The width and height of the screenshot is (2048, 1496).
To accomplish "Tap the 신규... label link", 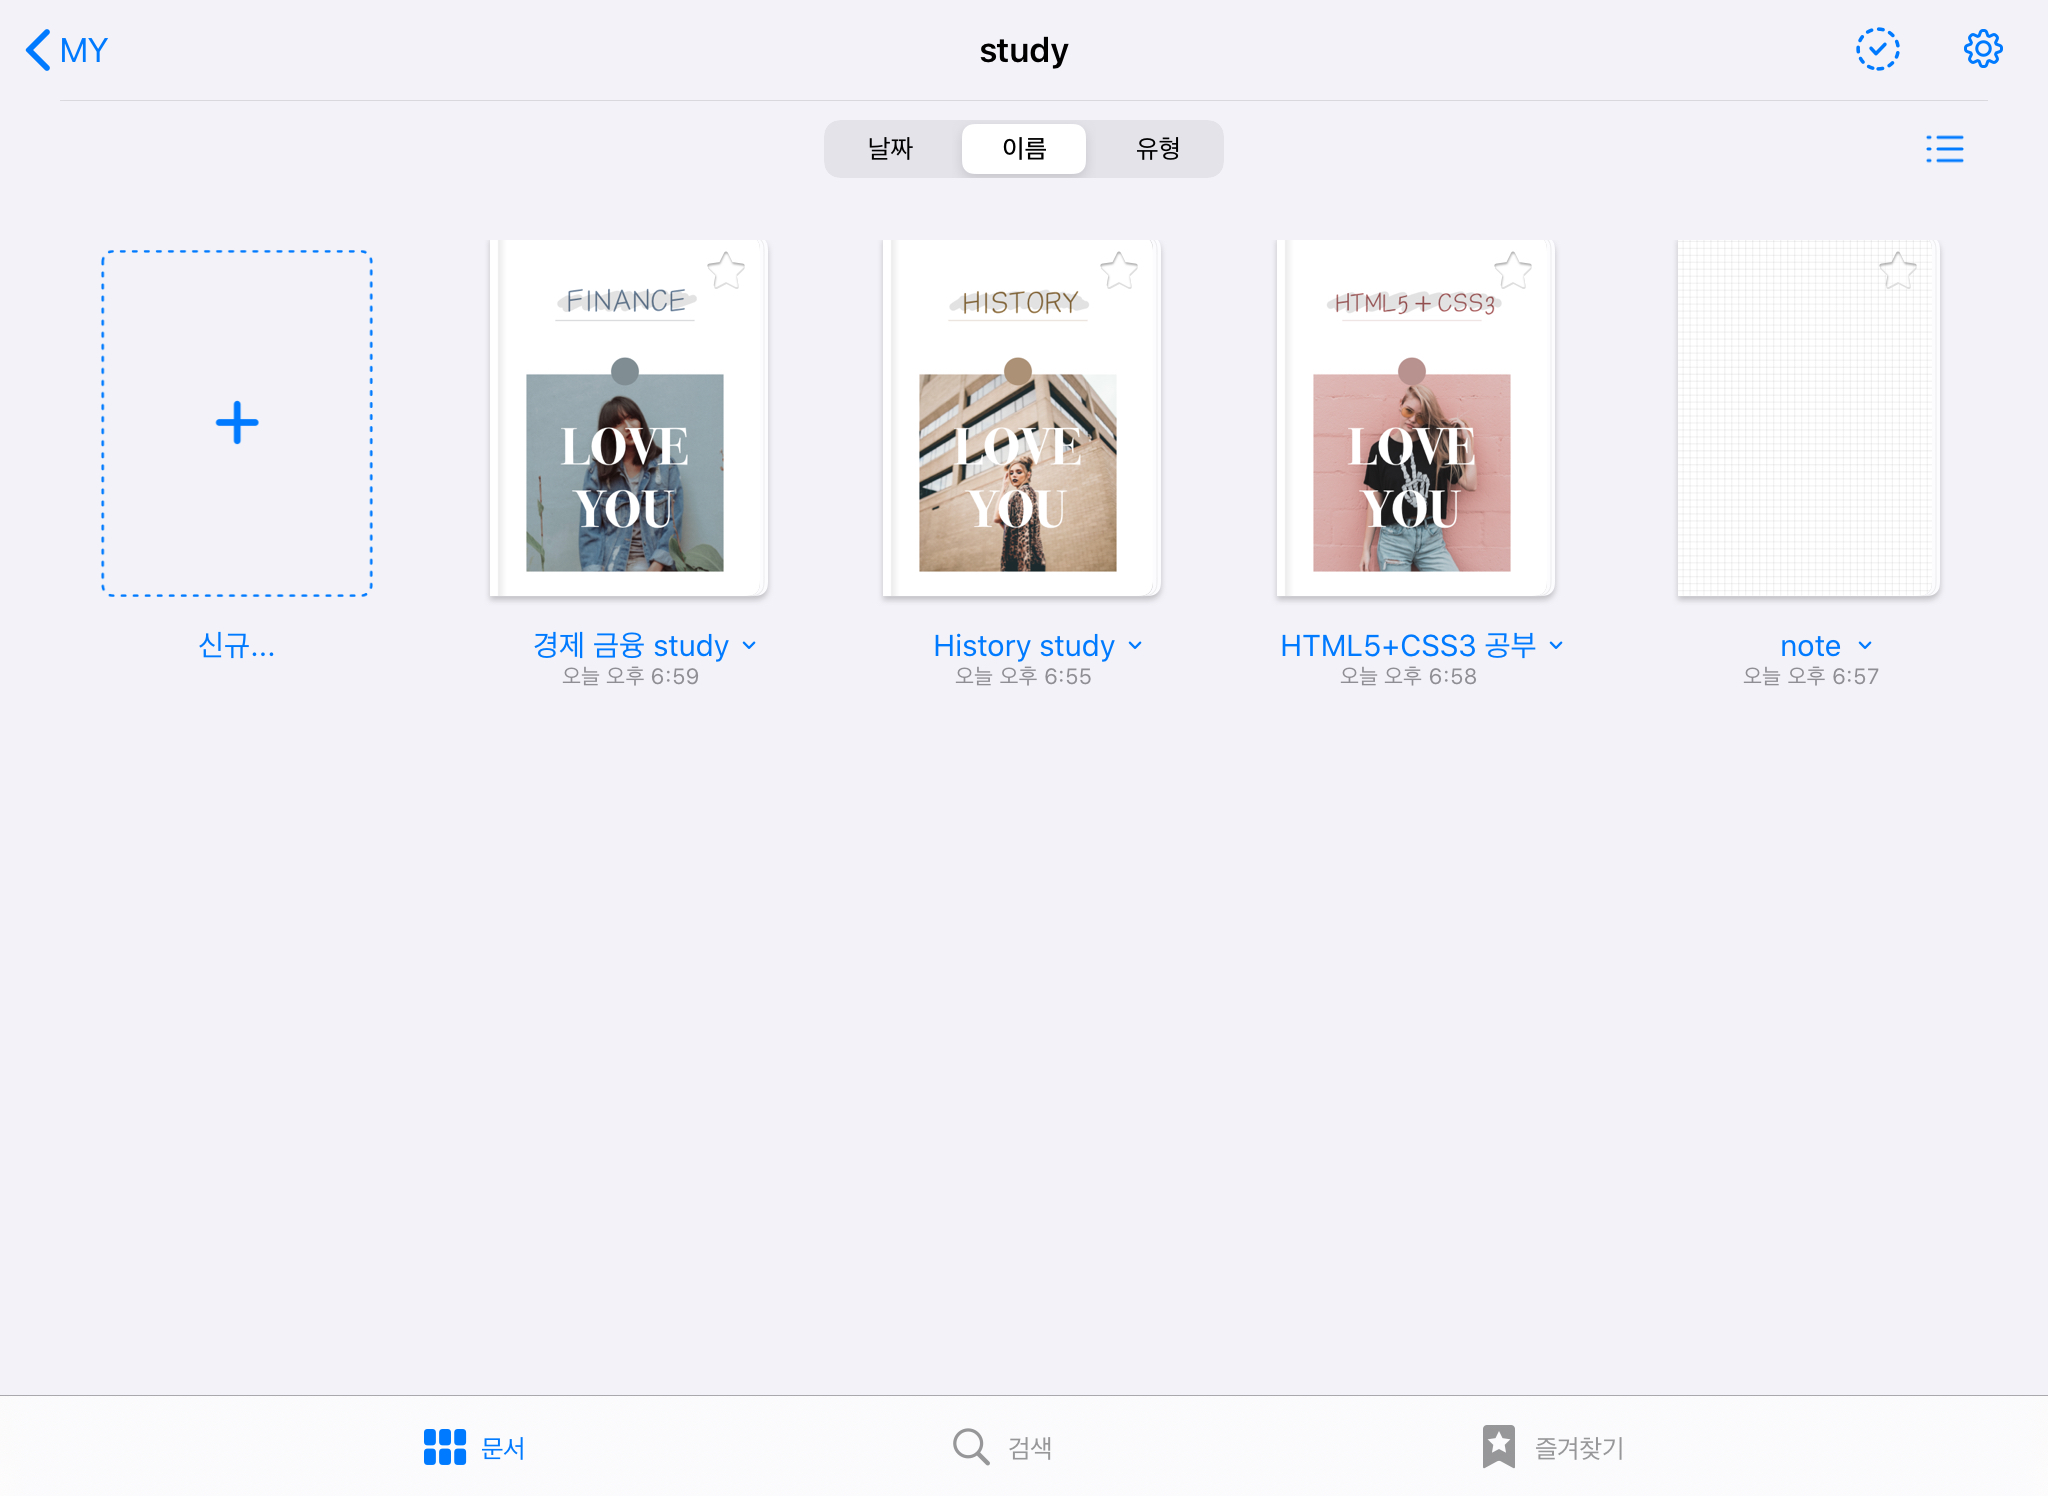I will [237, 646].
